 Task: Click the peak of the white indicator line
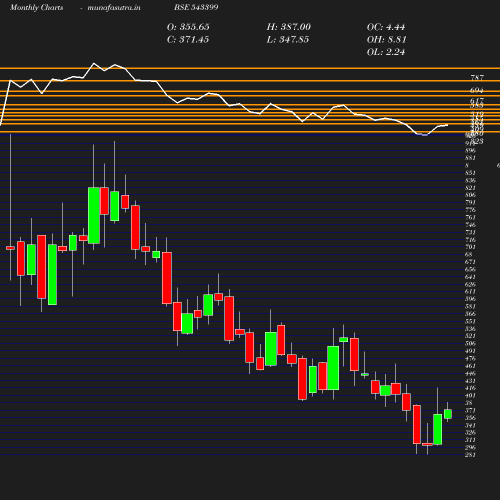[94, 63]
